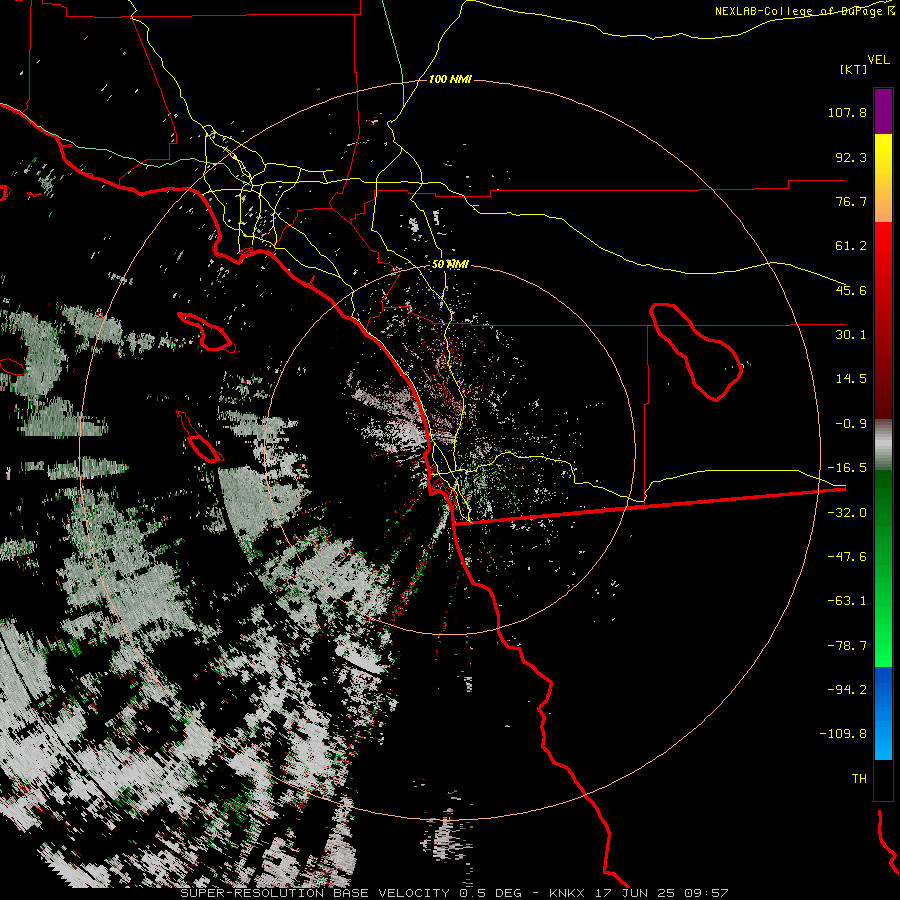Click the VEL legend title
This screenshot has width=900, height=900.
878,60
